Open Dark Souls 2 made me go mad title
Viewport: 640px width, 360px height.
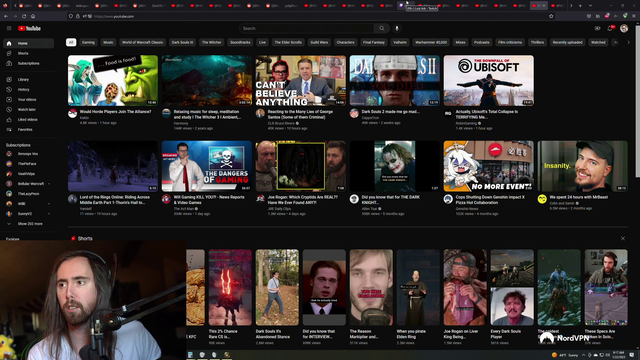point(390,111)
